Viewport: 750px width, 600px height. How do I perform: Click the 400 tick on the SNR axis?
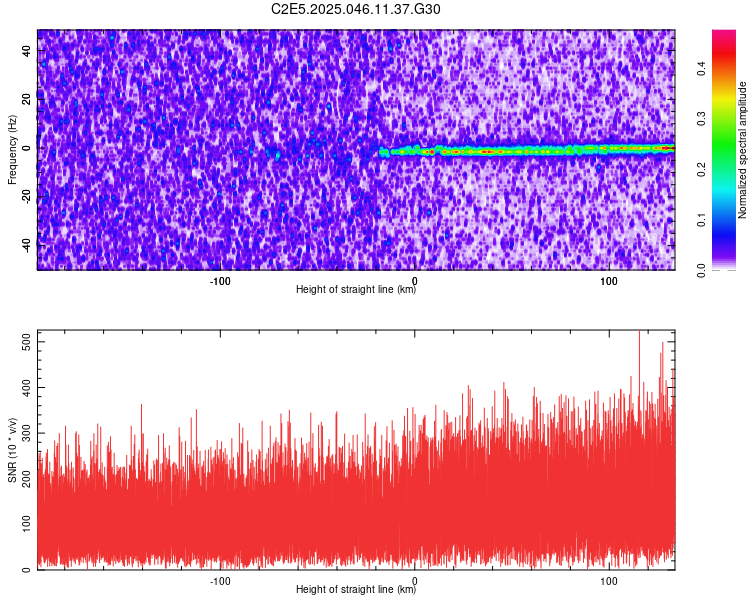[x=27, y=388]
